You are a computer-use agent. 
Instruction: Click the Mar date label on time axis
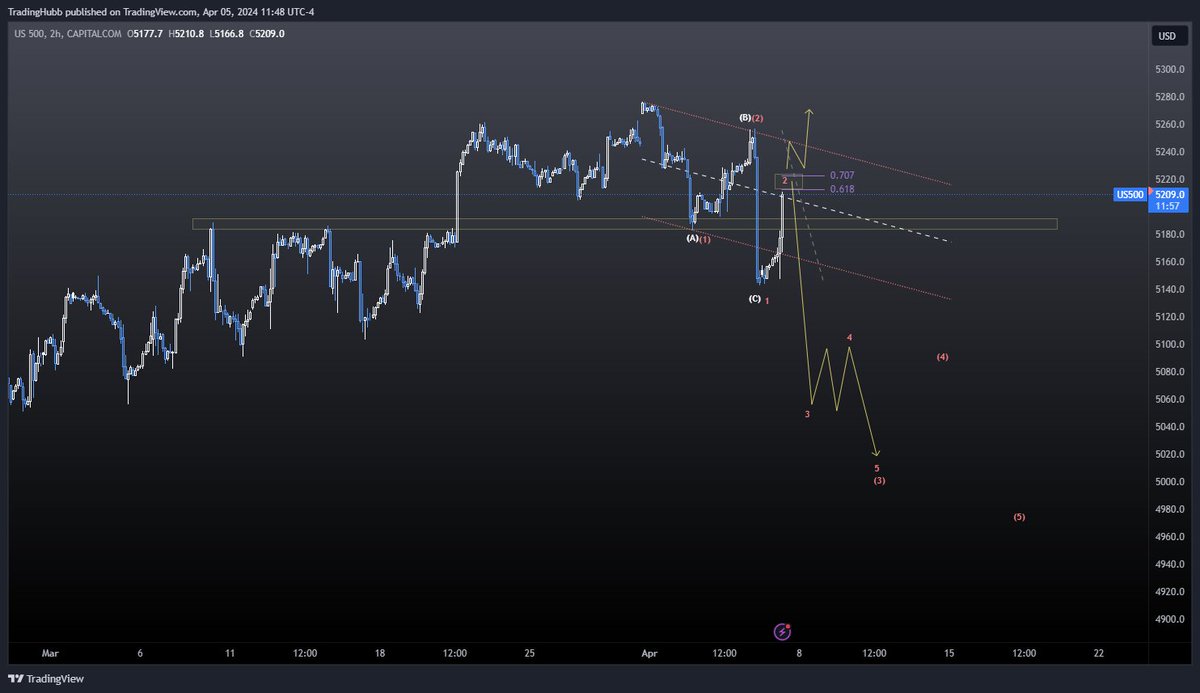tap(50, 653)
